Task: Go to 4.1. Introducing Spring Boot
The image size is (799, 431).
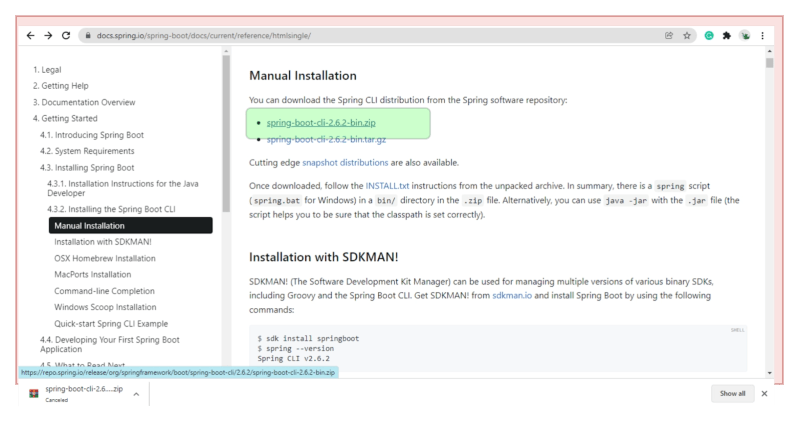Action: tap(92, 135)
